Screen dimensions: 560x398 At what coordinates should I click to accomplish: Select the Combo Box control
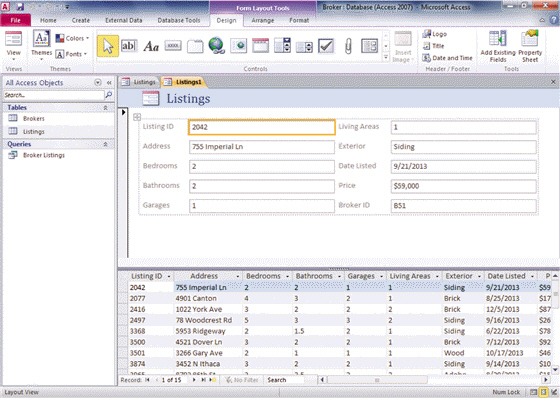click(x=282, y=46)
